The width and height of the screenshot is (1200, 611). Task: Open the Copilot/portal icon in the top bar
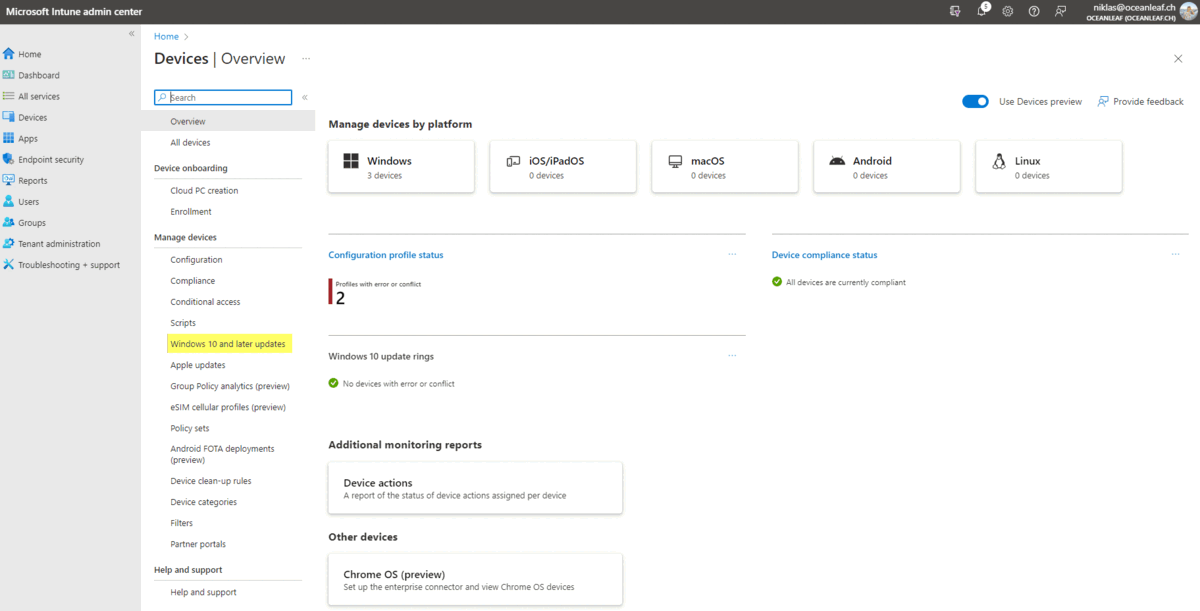click(x=955, y=11)
